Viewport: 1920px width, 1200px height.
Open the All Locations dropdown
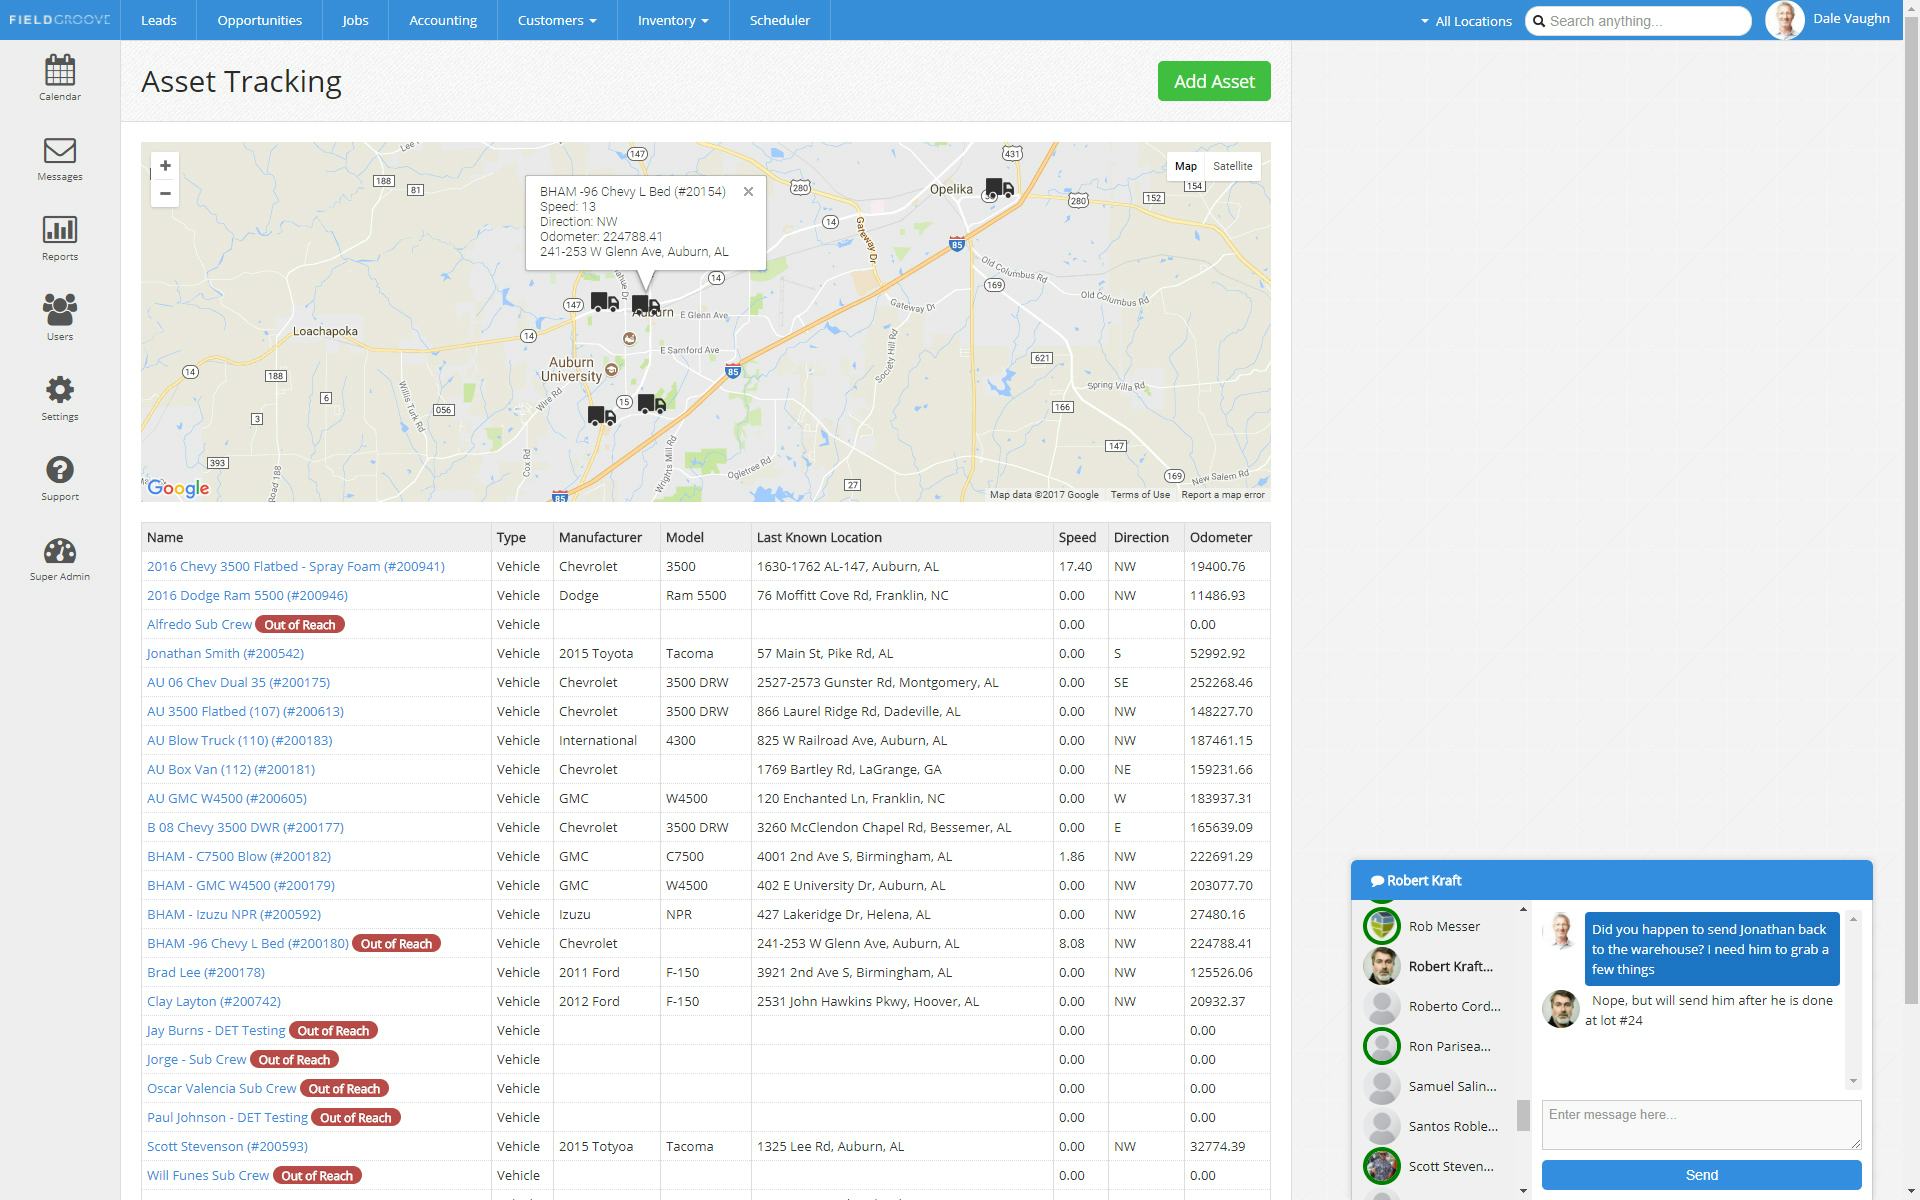(1466, 21)
